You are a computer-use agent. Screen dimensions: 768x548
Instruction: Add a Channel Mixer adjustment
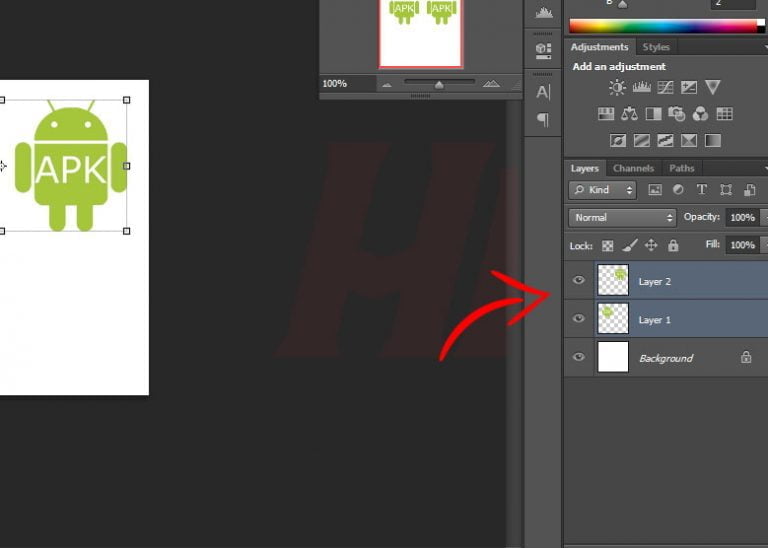[700, 114]
